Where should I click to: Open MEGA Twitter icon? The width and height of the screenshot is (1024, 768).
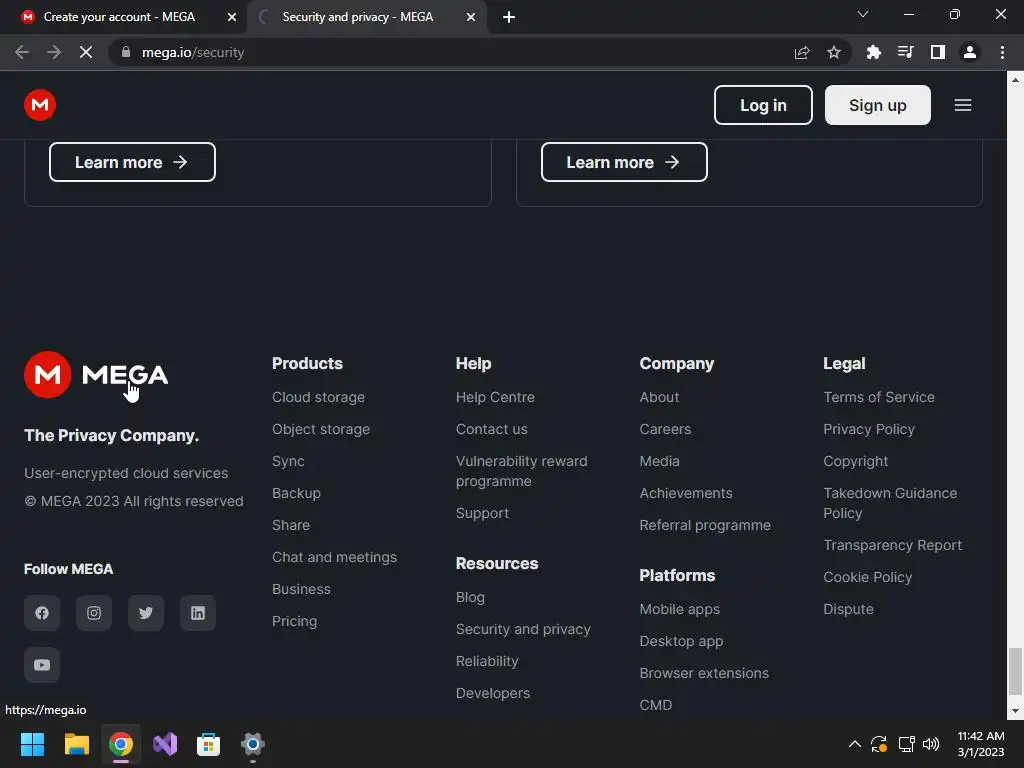[146, 613]
